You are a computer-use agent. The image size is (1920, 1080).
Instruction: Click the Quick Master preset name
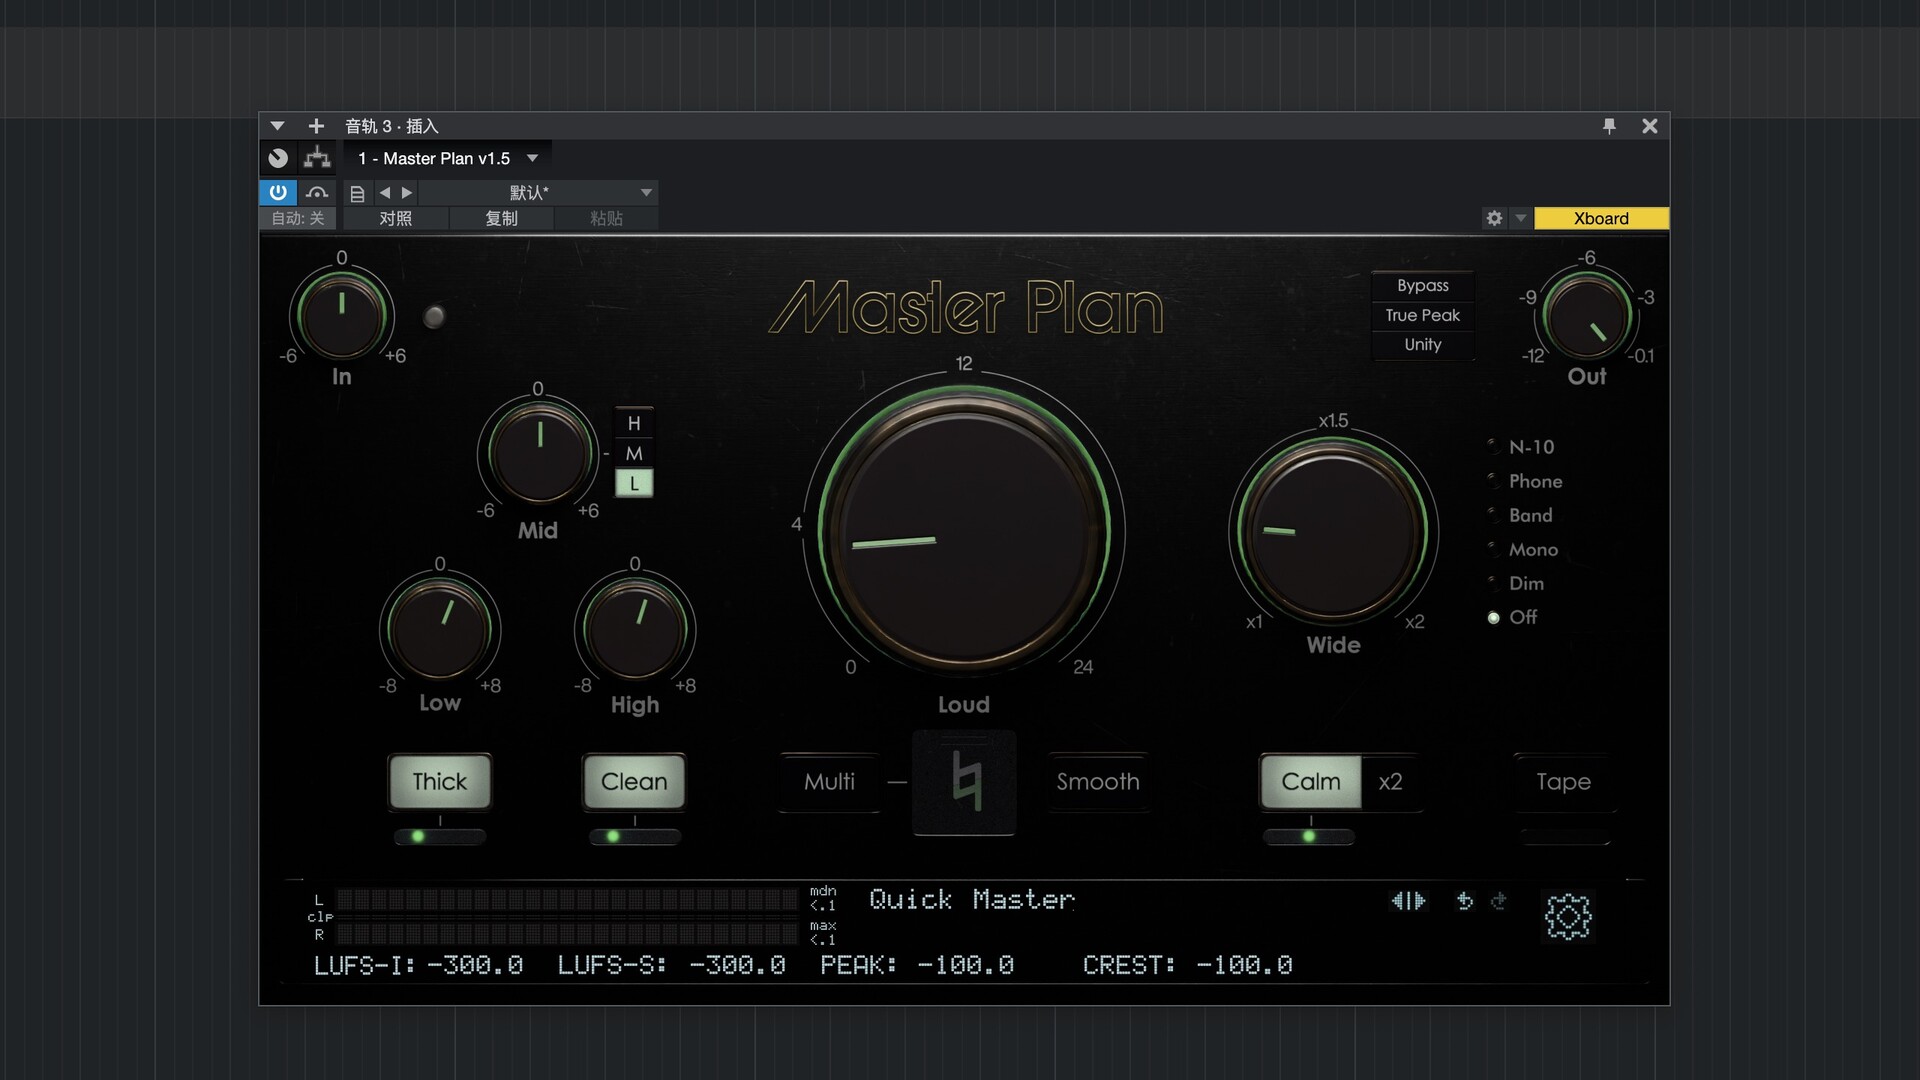pos(972,899)
